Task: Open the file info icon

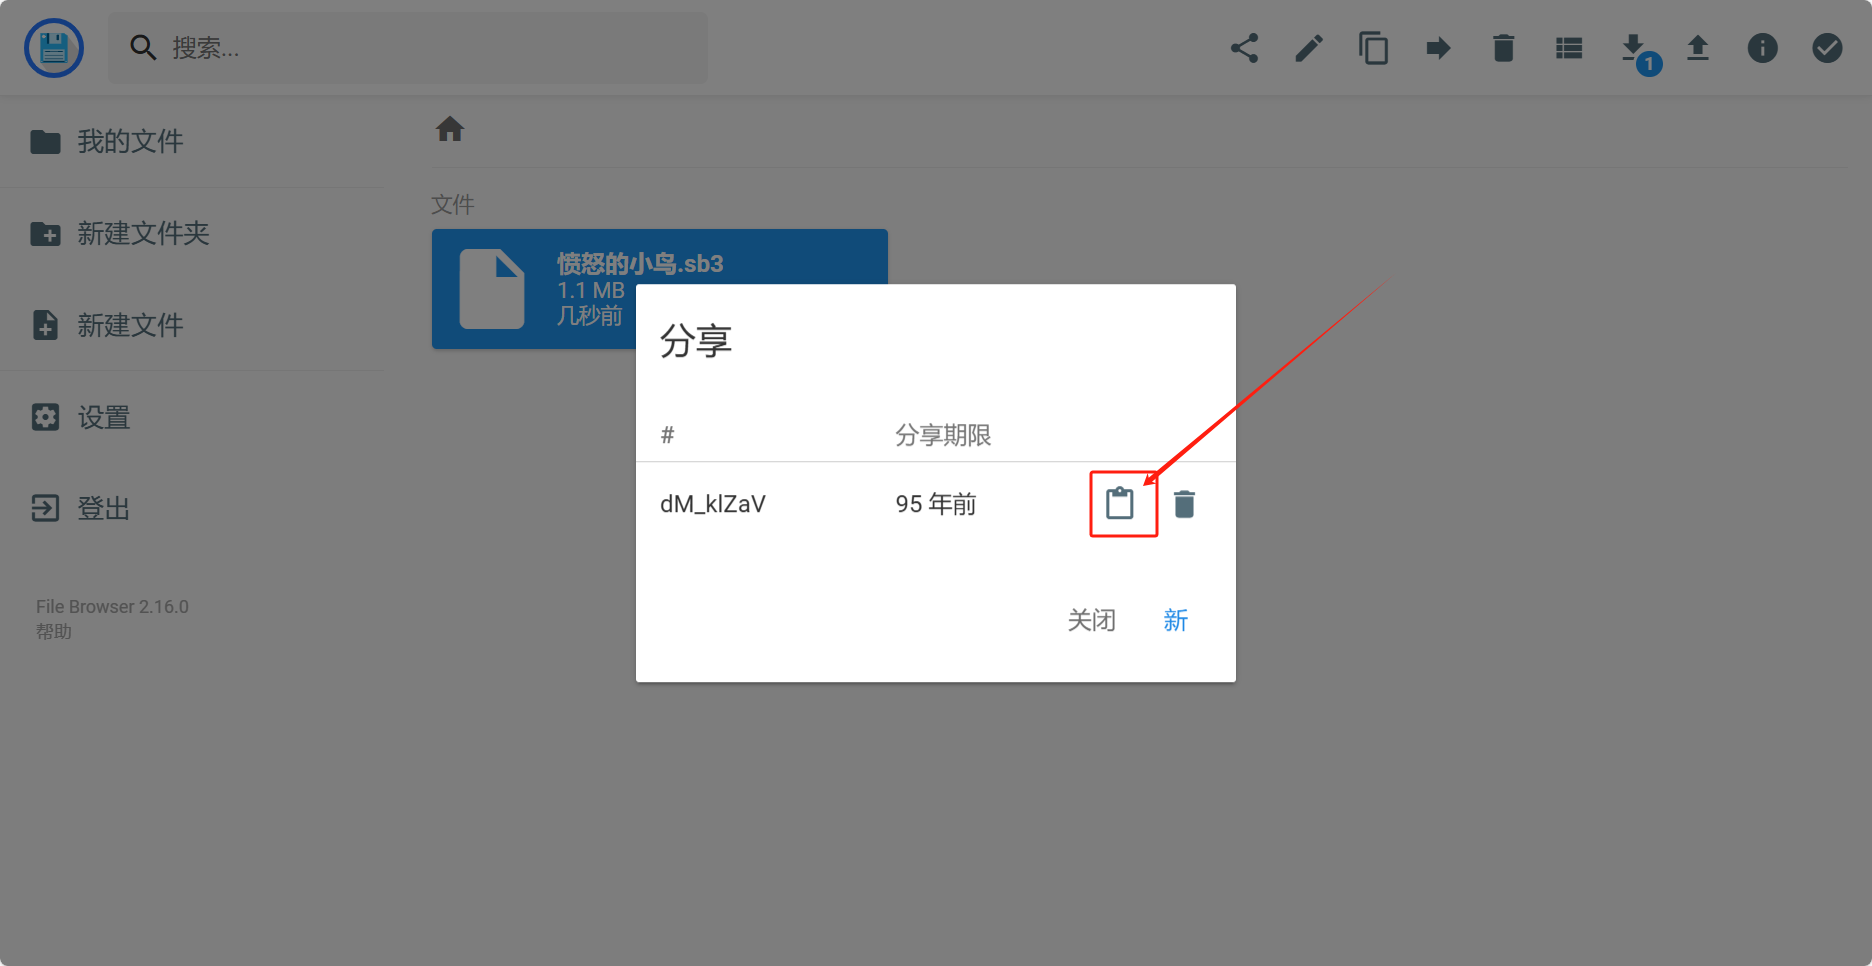Action: pos(1762,48)
